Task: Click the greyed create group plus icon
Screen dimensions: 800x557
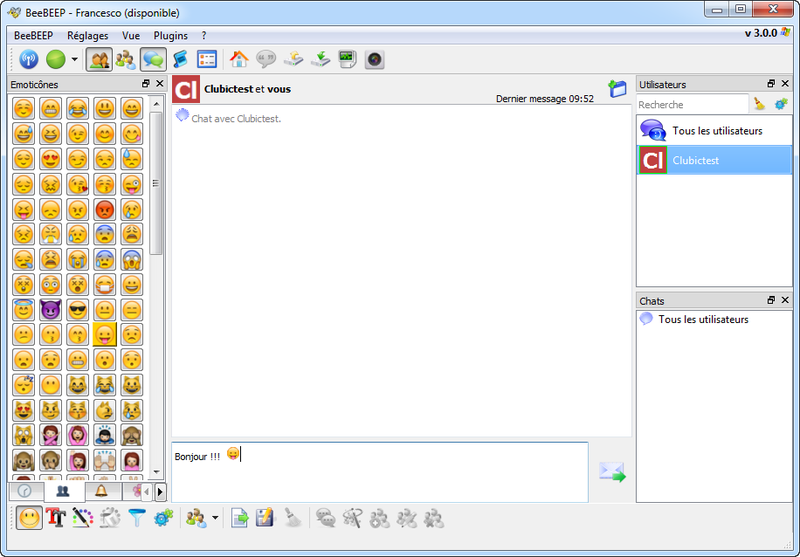Action: [380, 518]
